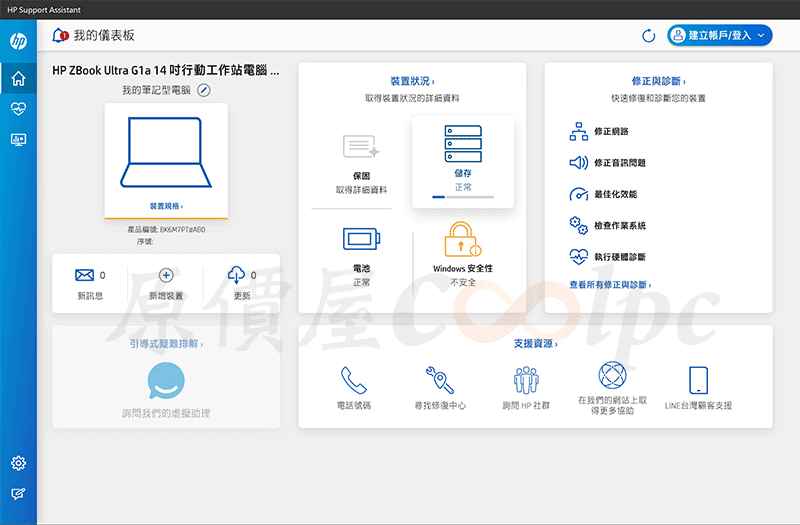Open the 修正與診斷 heading link
This screenshot has height=525, width=800.
[x=658, y=81]
